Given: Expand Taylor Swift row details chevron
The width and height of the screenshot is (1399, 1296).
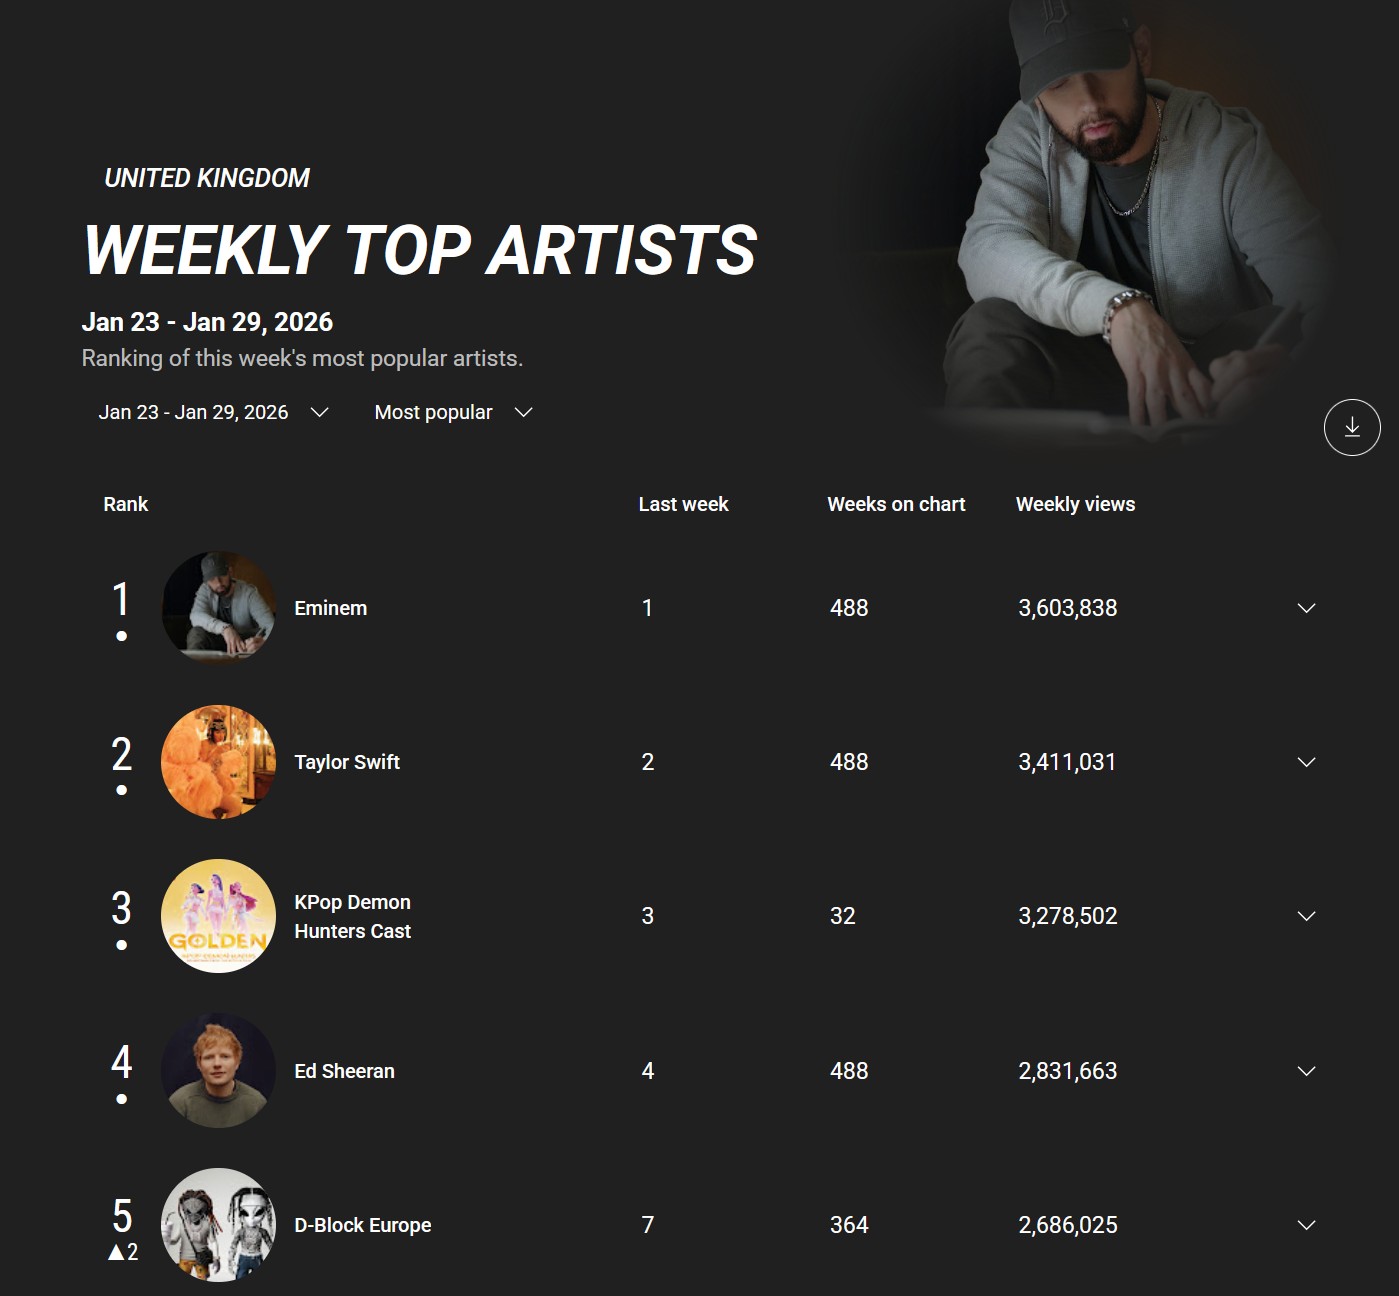Looking at the screenshot, I should pyautogui.click(x=1305, y=762).
